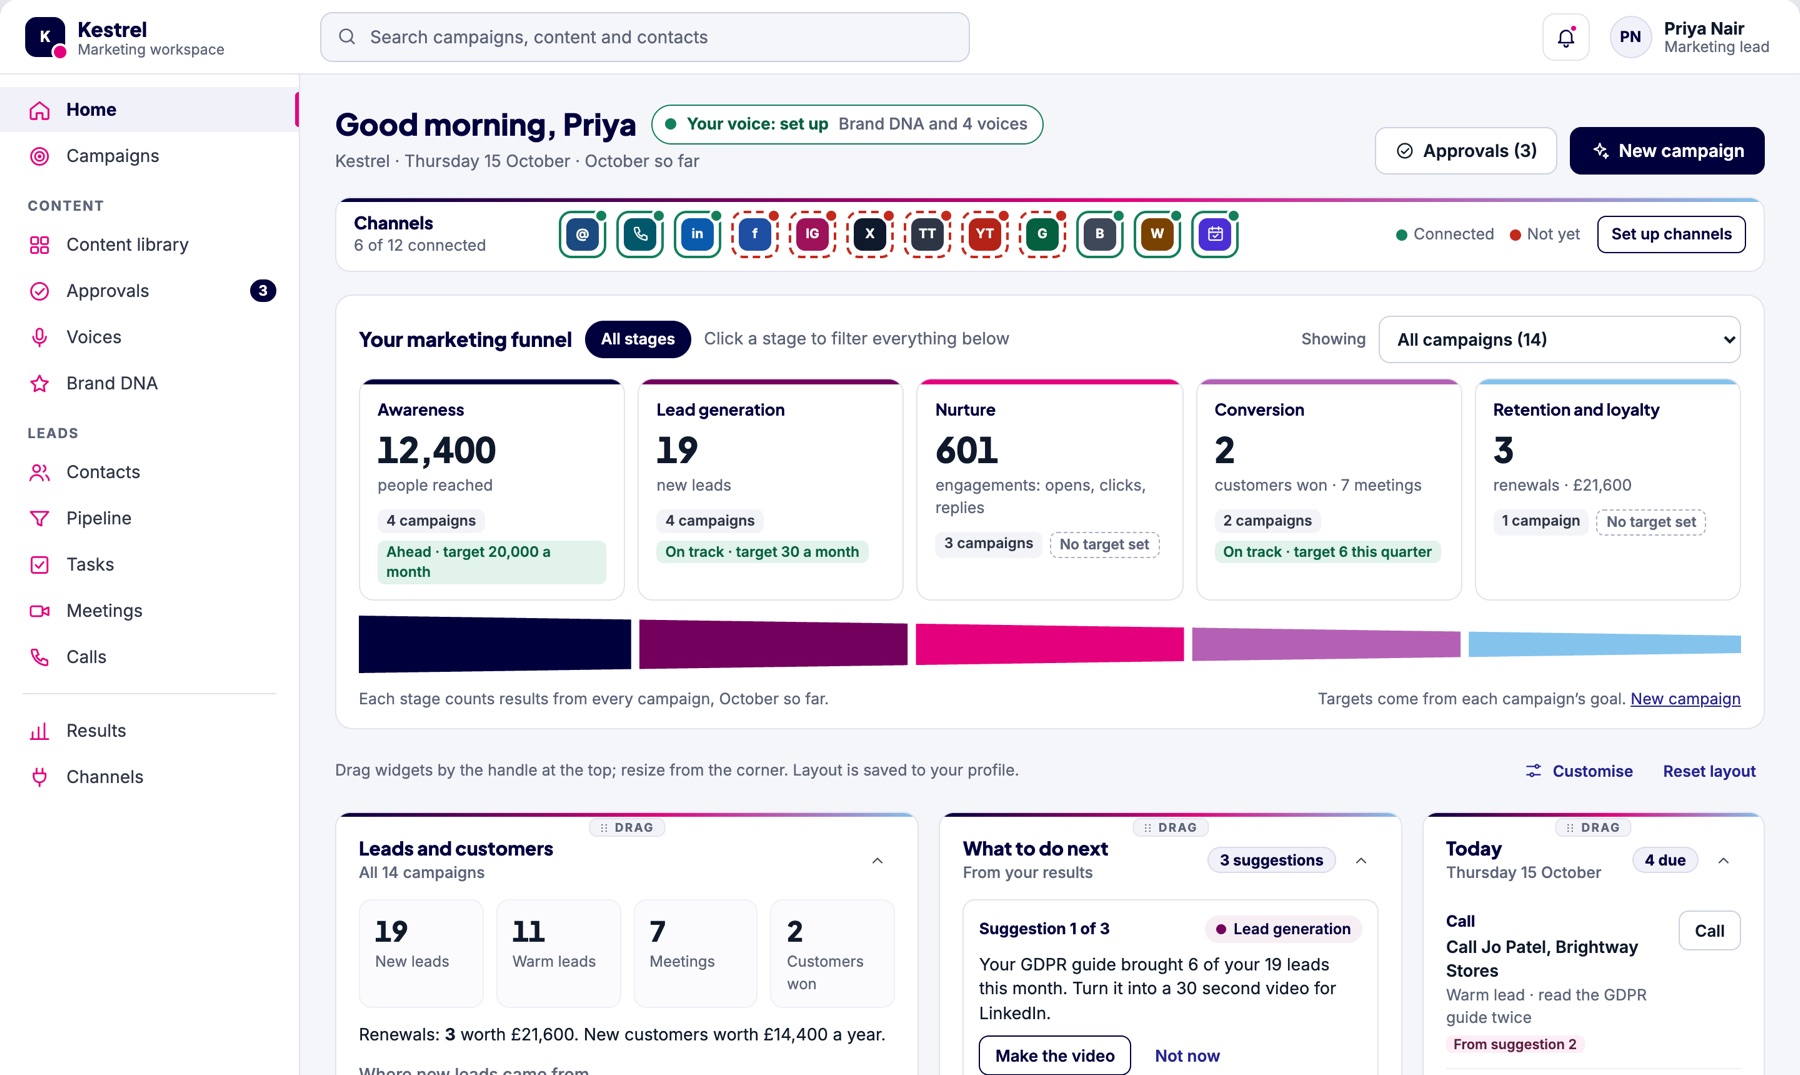1800x1075 pixels.
Task: Click the light blue Retention funnel bar
Action: [x=1605, y=644]
